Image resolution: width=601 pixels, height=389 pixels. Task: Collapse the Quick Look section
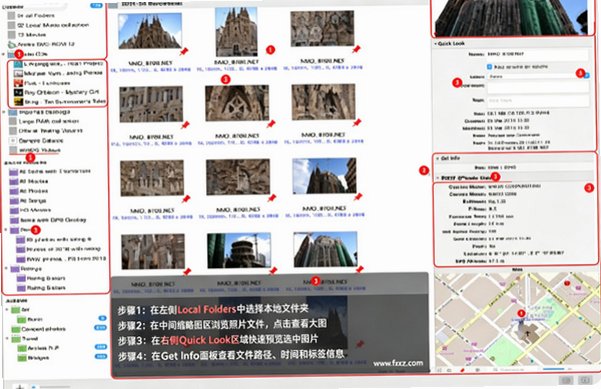(435, 44)
